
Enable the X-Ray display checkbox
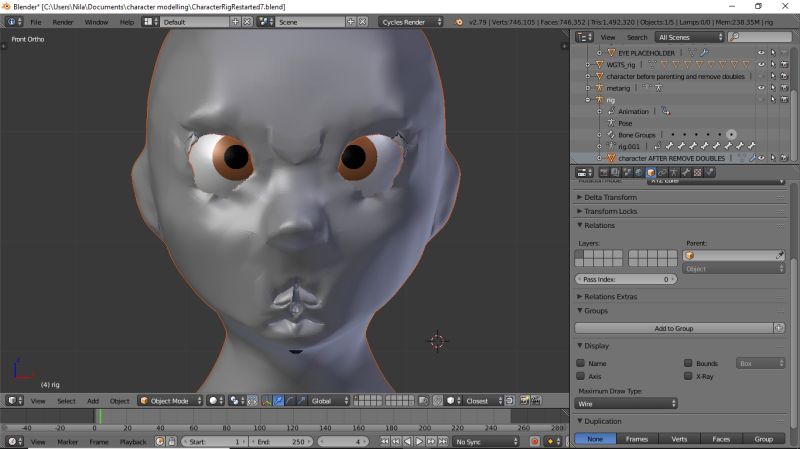(x=688, y=376)
